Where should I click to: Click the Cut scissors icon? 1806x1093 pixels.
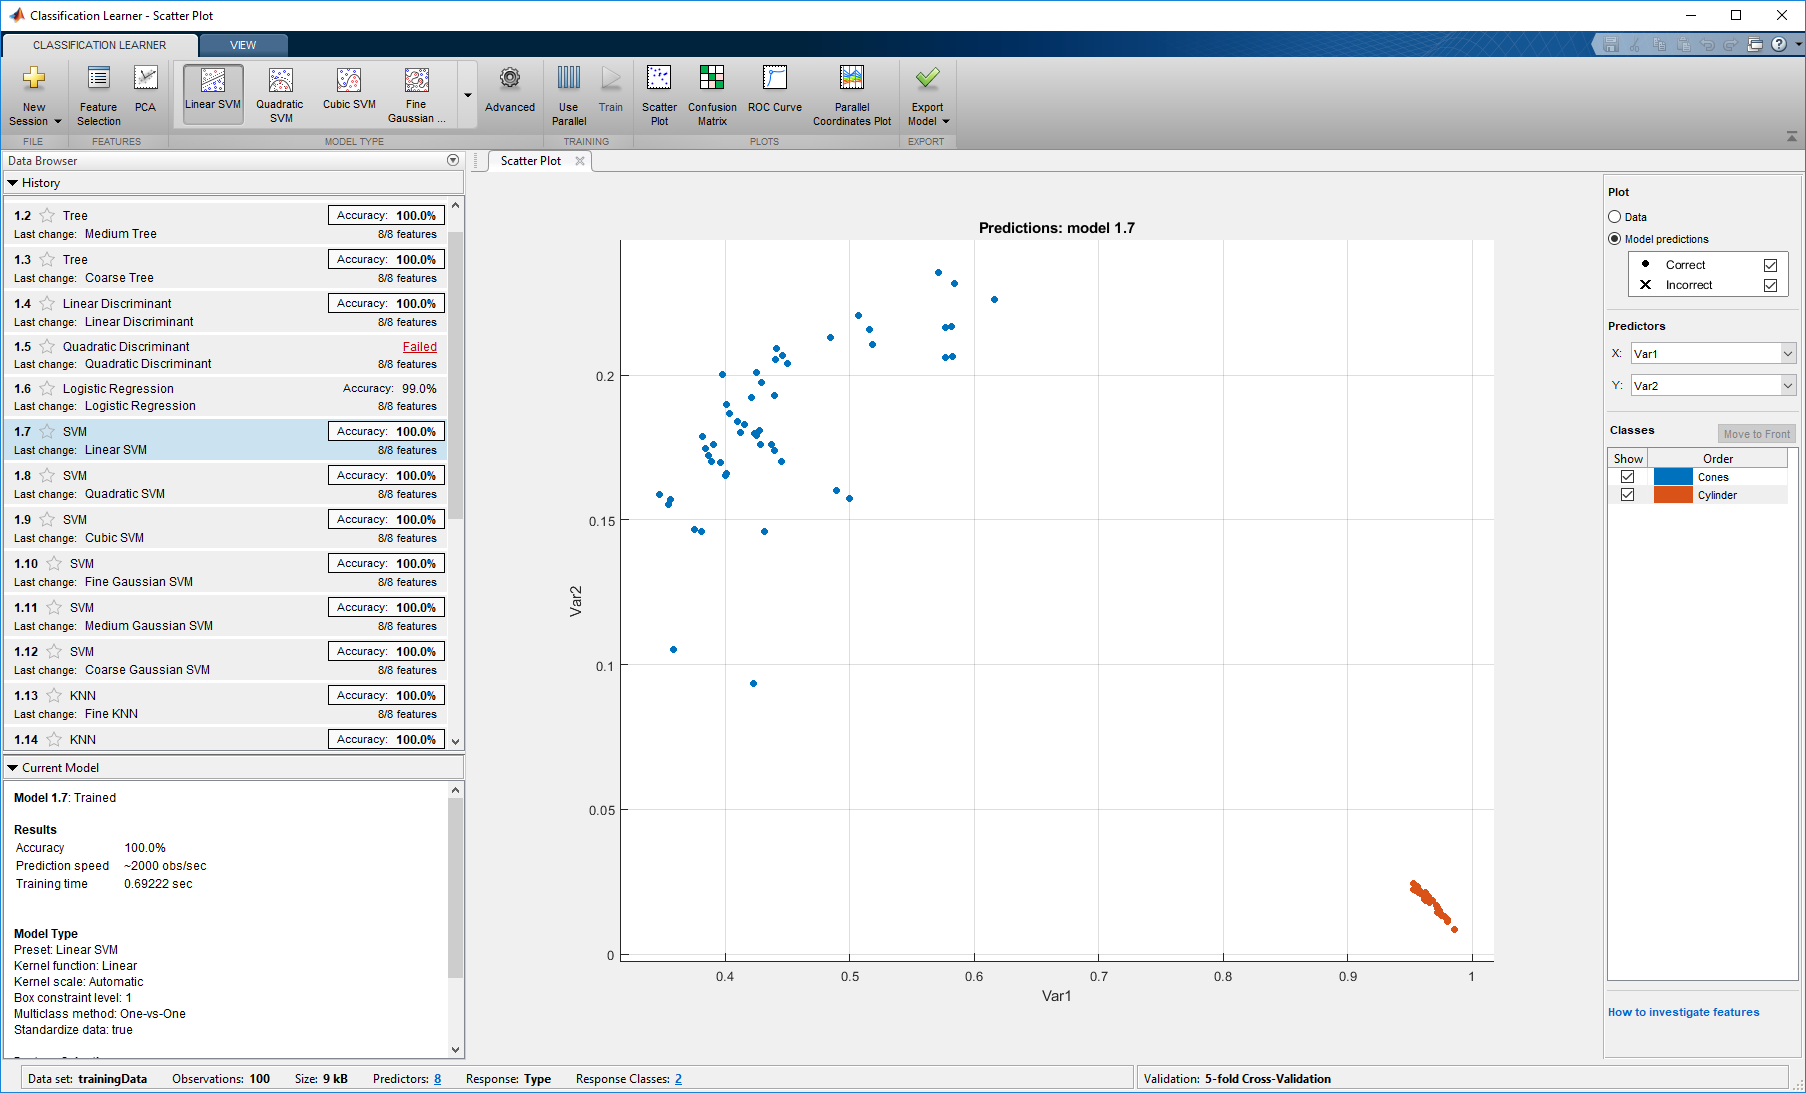click(1635, 44)
